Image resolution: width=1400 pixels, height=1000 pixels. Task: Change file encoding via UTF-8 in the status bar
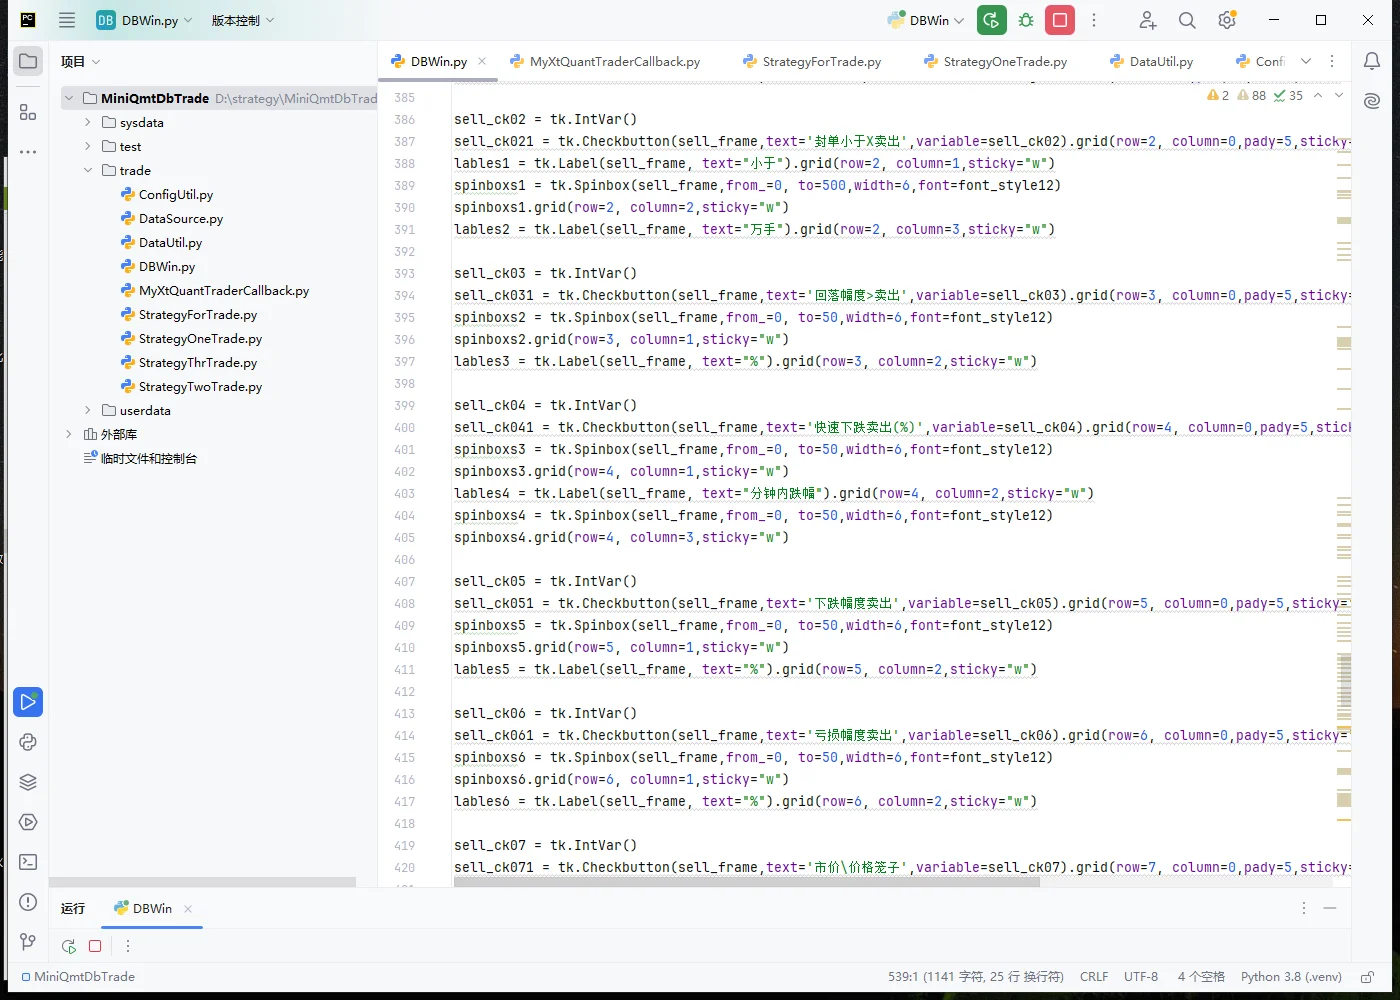1141,977
